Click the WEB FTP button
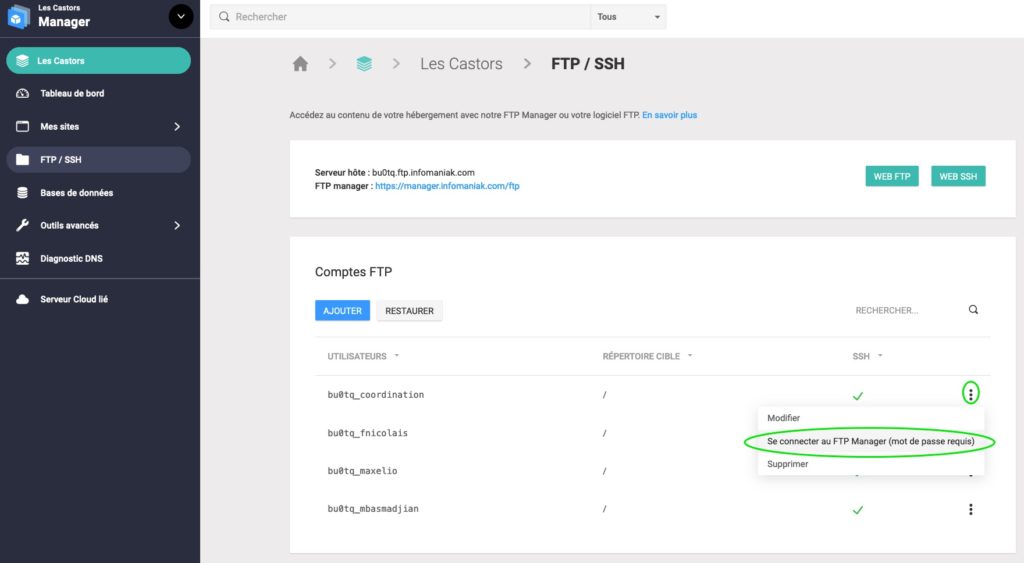This screenshot has width=1024, height=563. (891, 176)
